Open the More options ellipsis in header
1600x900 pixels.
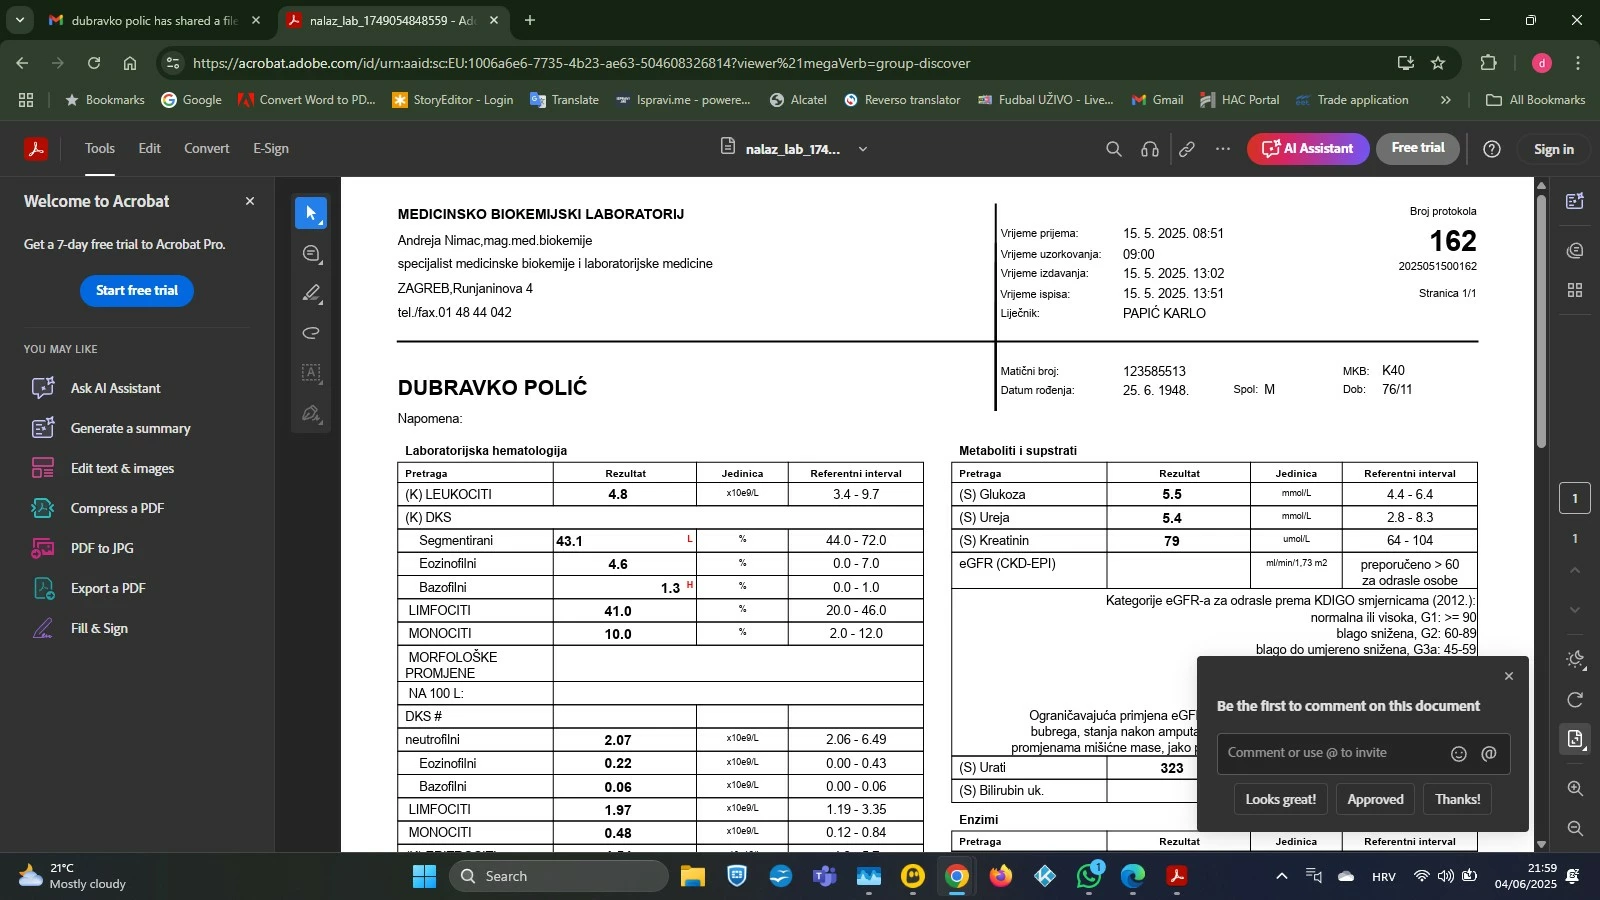[x=1223, y=149]
